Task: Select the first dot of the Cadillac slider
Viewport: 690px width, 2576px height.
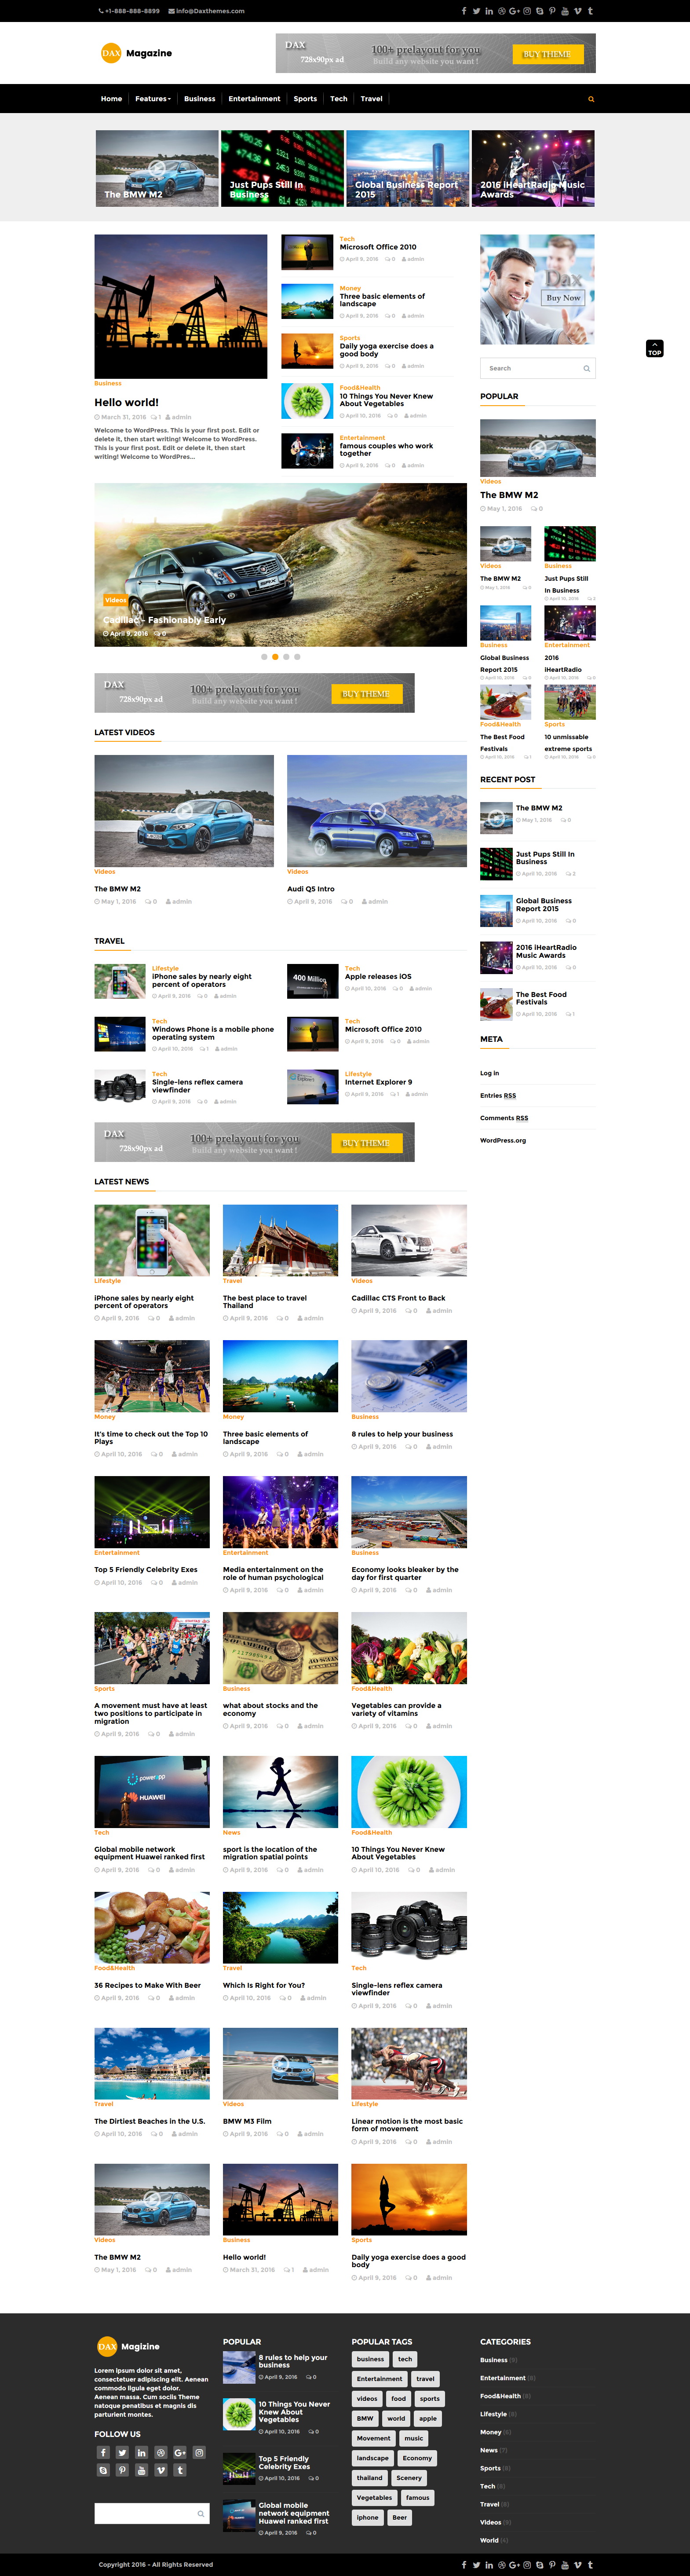Action: coord(264,657)
